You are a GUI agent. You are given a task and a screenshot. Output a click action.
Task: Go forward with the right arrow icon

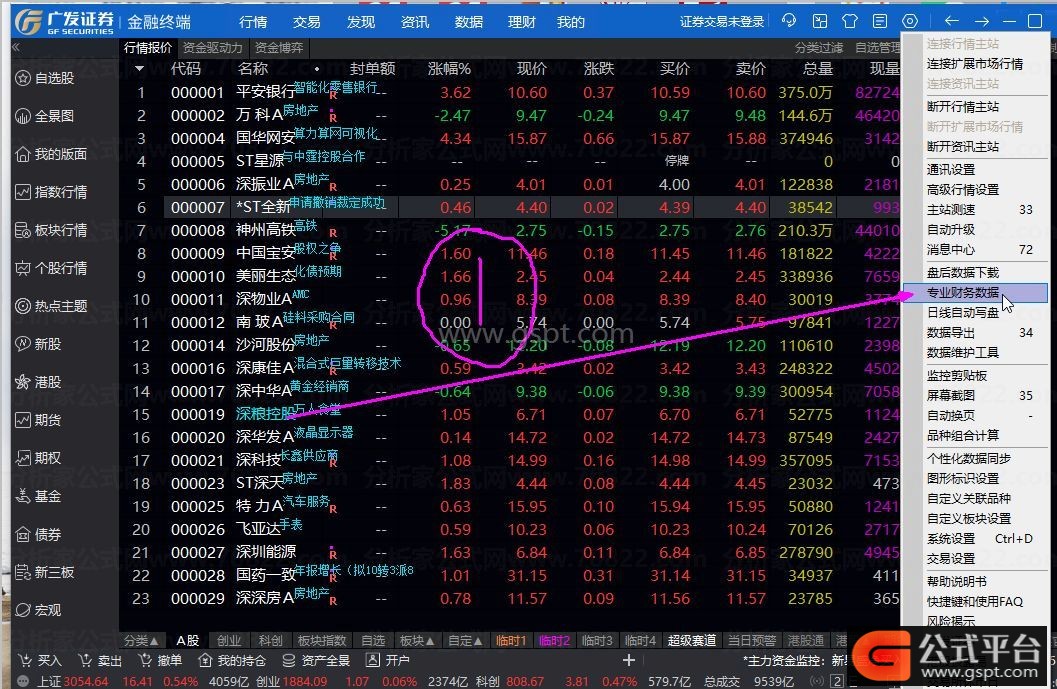(x=982, y=22)
